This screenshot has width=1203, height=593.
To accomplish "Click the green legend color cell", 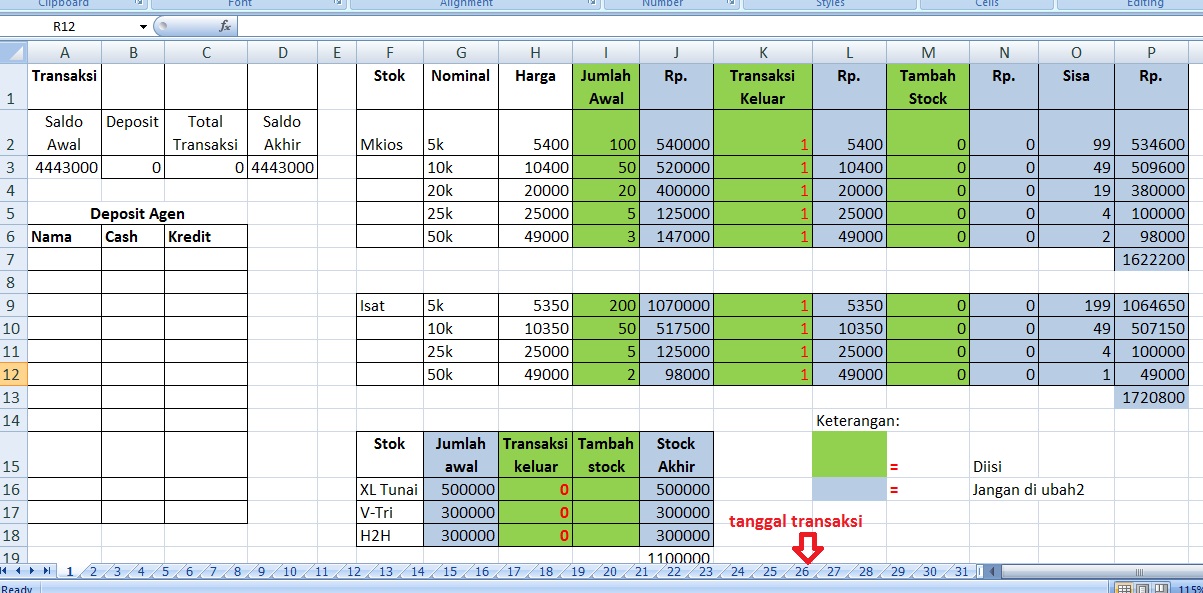I will pyautogui.click(x=849, y=455).
